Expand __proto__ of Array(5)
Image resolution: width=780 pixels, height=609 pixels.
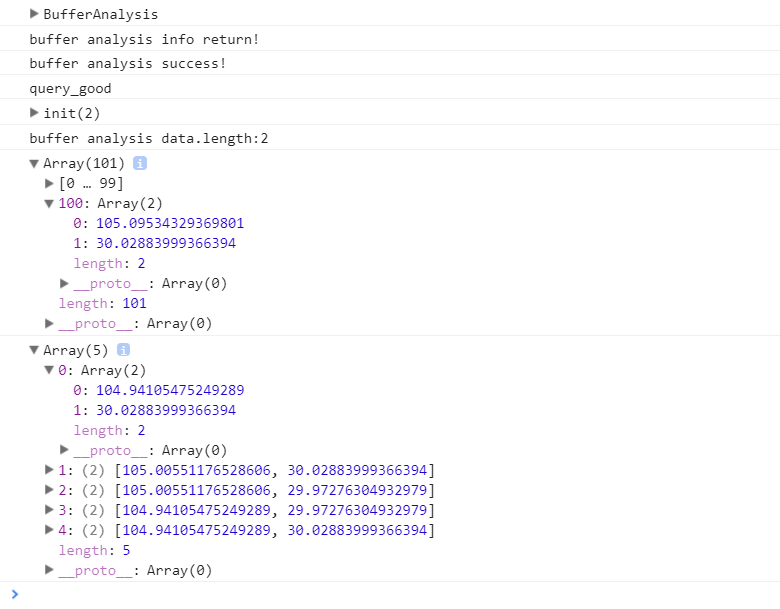(50, 570)
